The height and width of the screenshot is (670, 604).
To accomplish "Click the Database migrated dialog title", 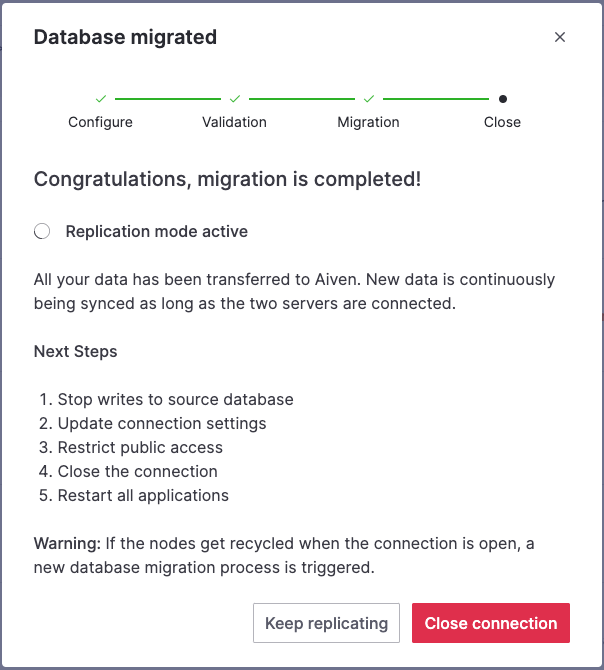I will point(125,38).
